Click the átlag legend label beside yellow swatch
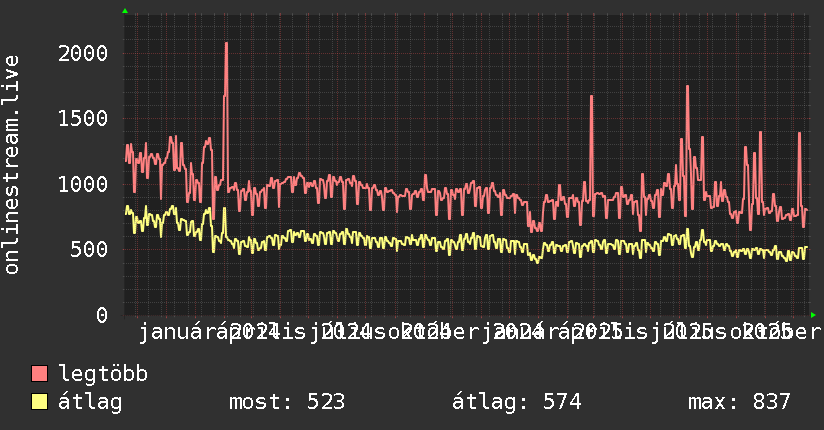The width and height of the screenshot is (824, 430). [90, 402]
